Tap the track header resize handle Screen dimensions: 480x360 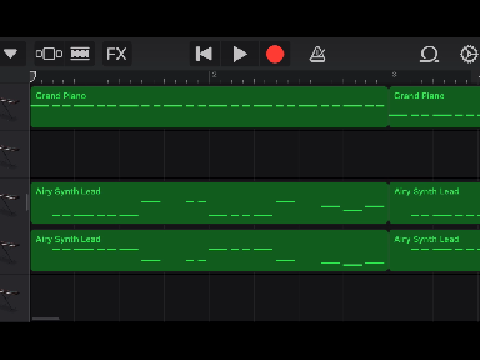27,203
